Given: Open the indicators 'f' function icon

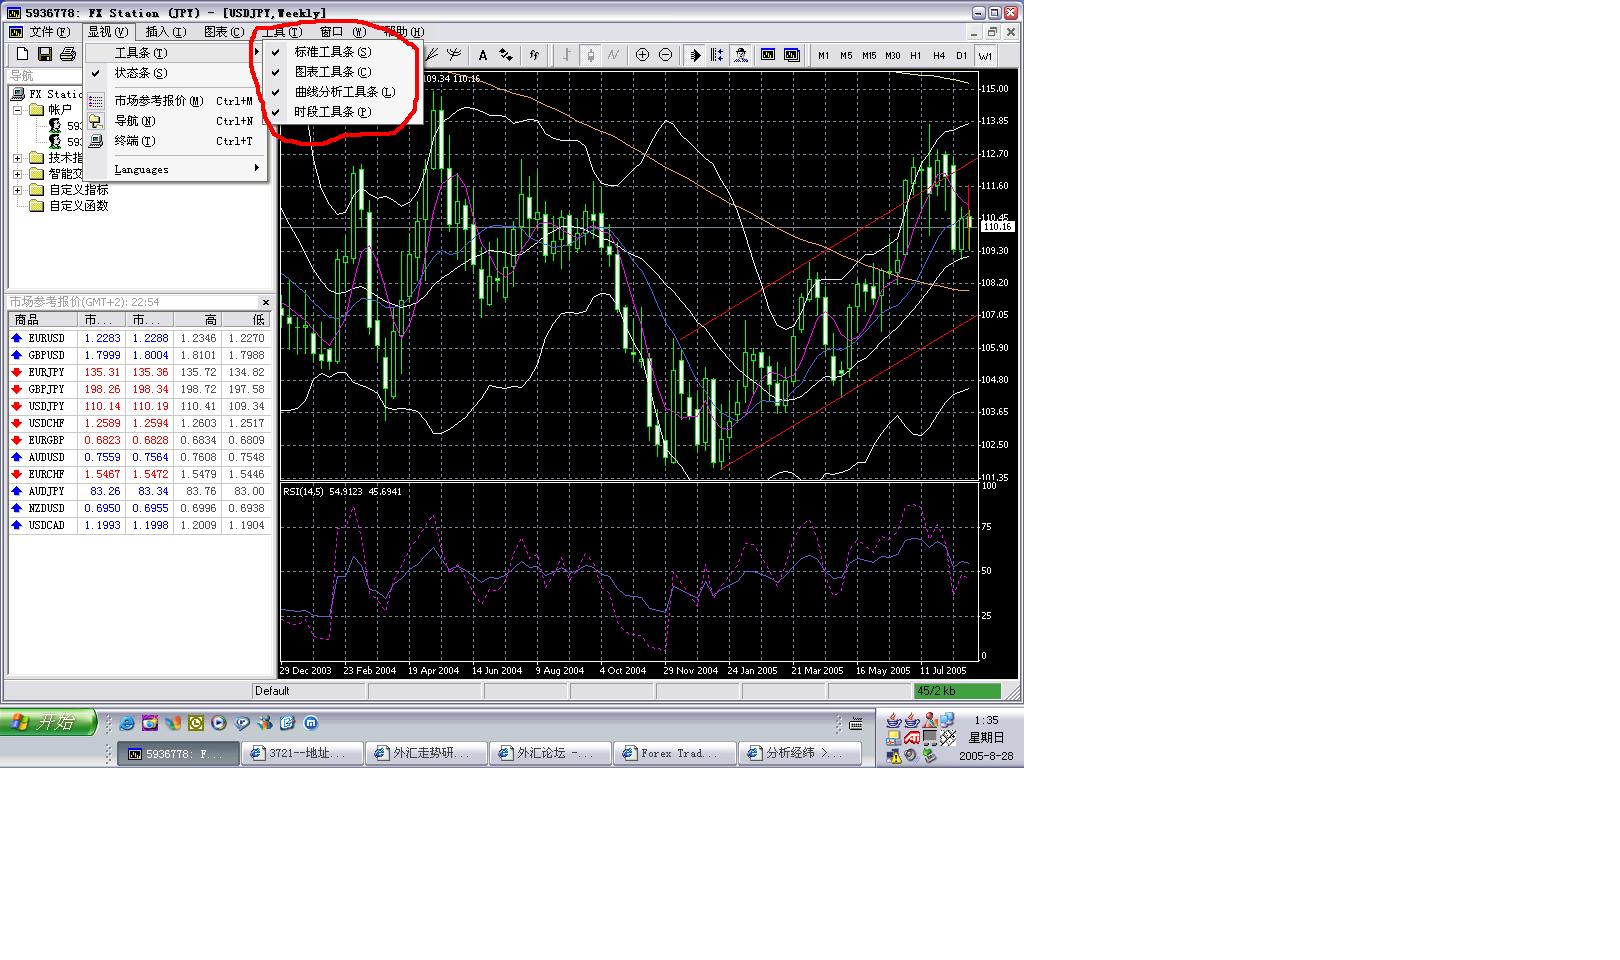Looking at the screenshot, I should (534, 55).
